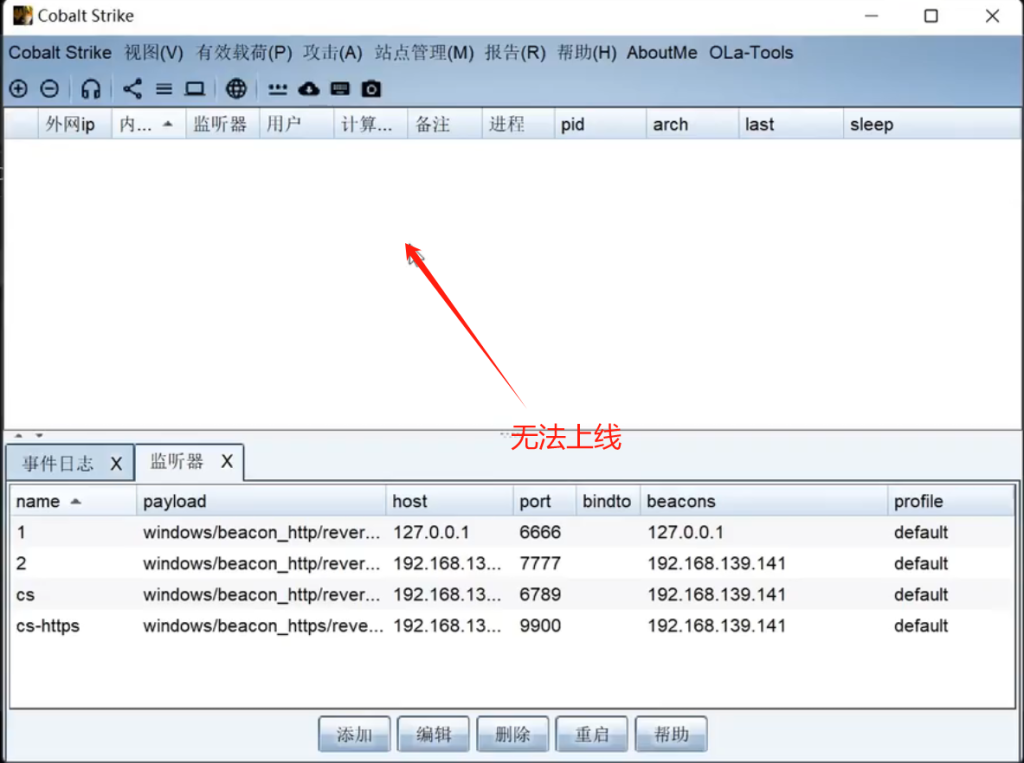
Task: Toggle sort on 内... column header
Action: 149,124
